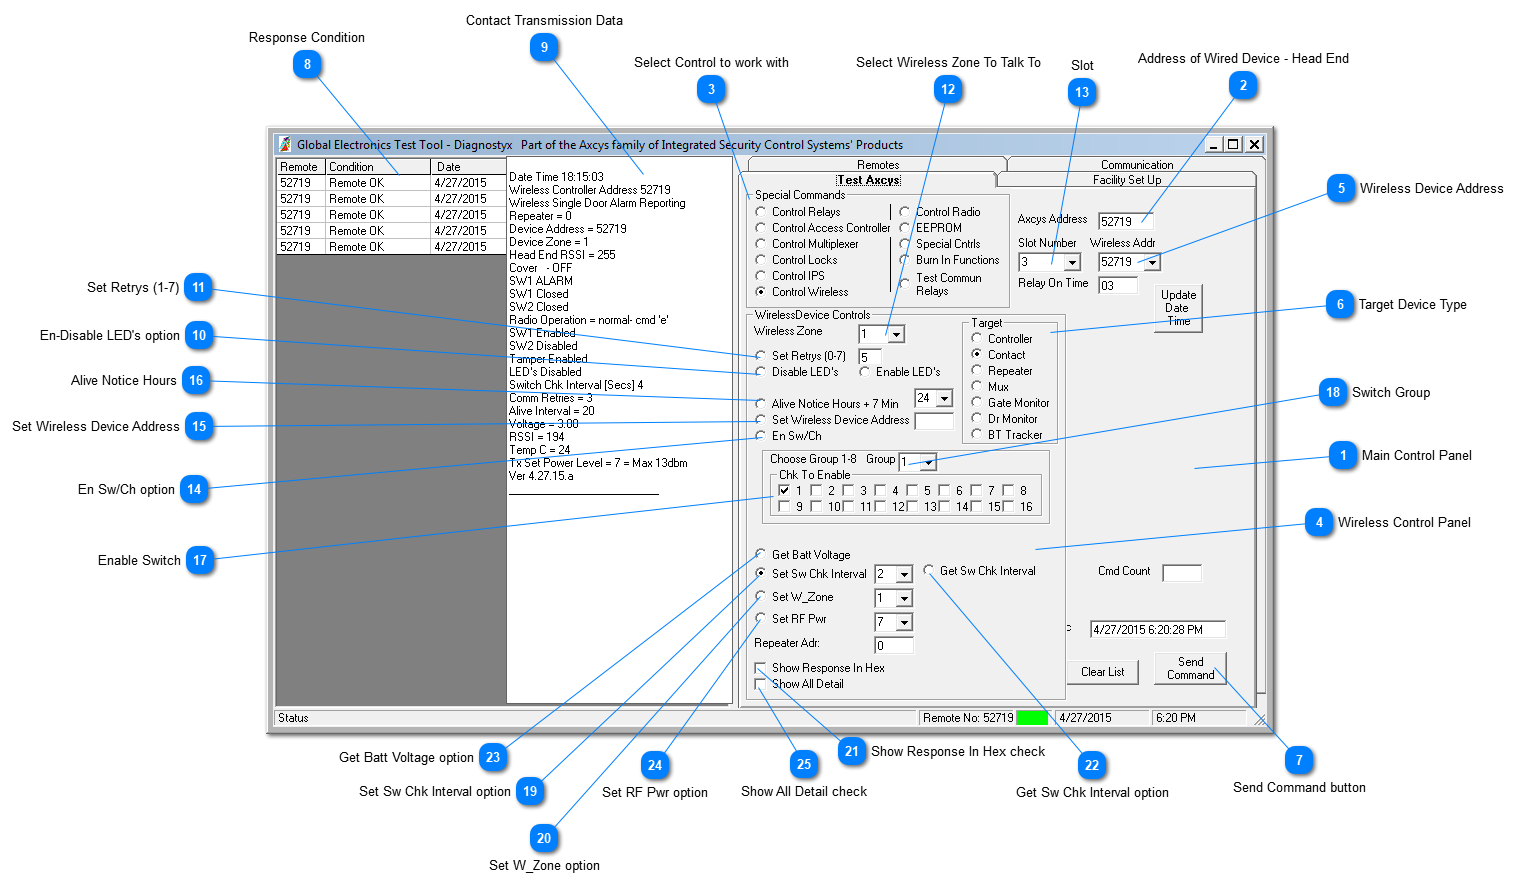Select the En Sw/Ch option

761,436
